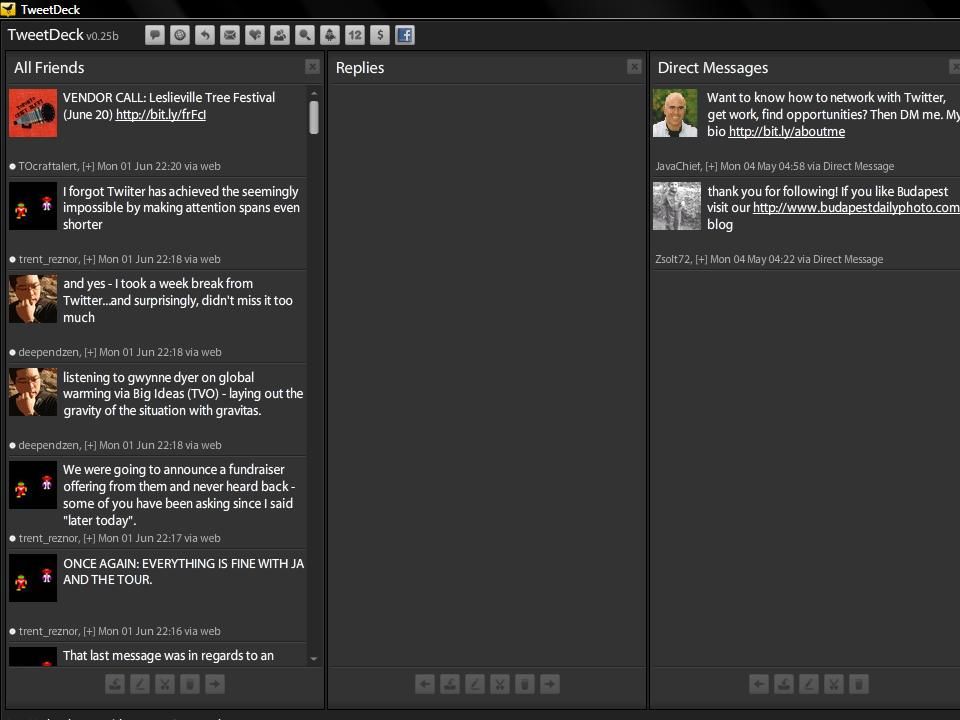Click the pencil filter icon under Replies
960x720 pixels.
475,684
